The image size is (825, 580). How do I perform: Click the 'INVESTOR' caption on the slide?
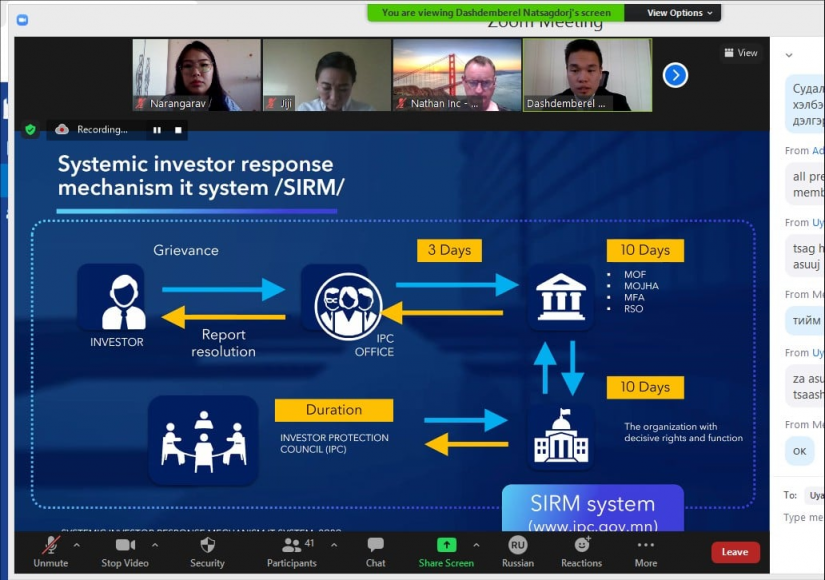(117, 342)
